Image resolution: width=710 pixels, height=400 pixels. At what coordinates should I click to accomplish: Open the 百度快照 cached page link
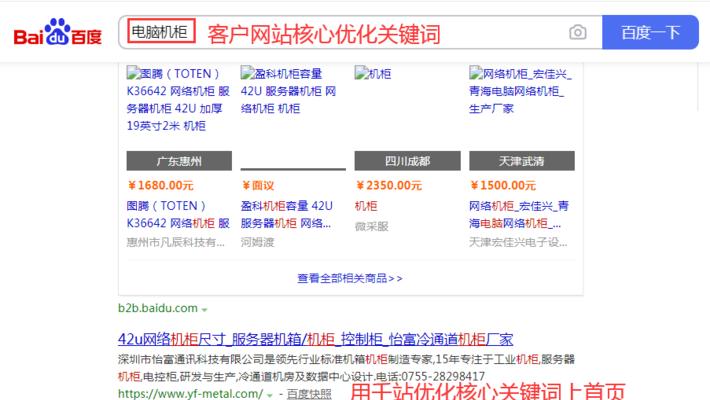[309, 394]
